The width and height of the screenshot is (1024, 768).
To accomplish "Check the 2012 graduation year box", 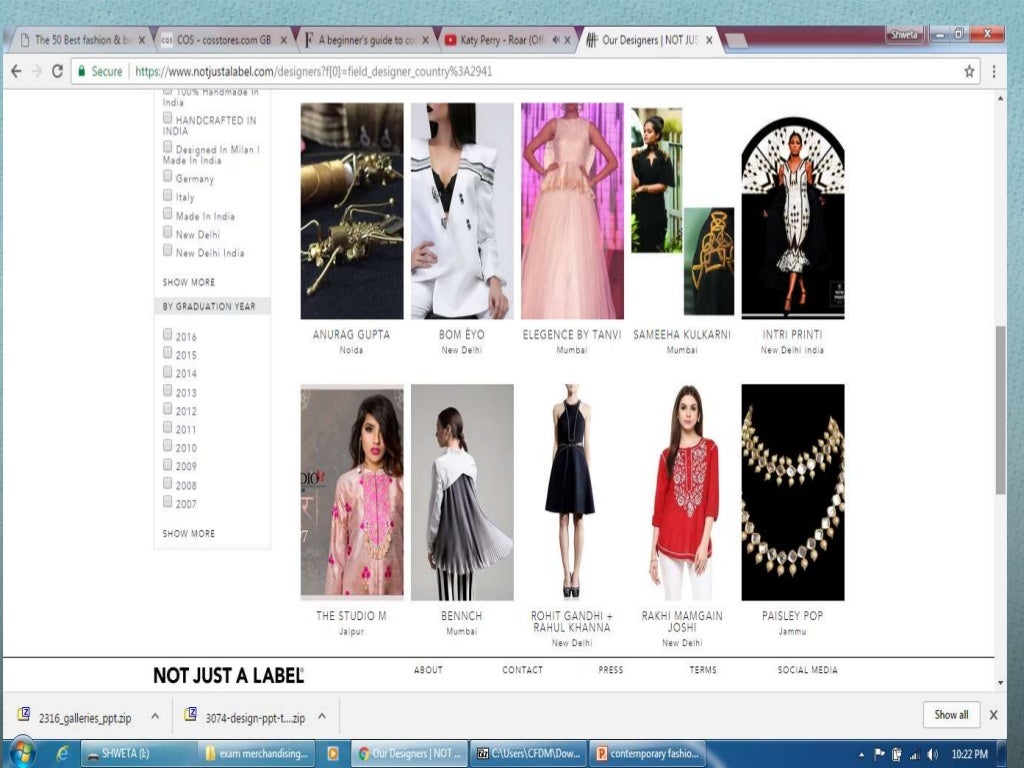I will [168, 409].
